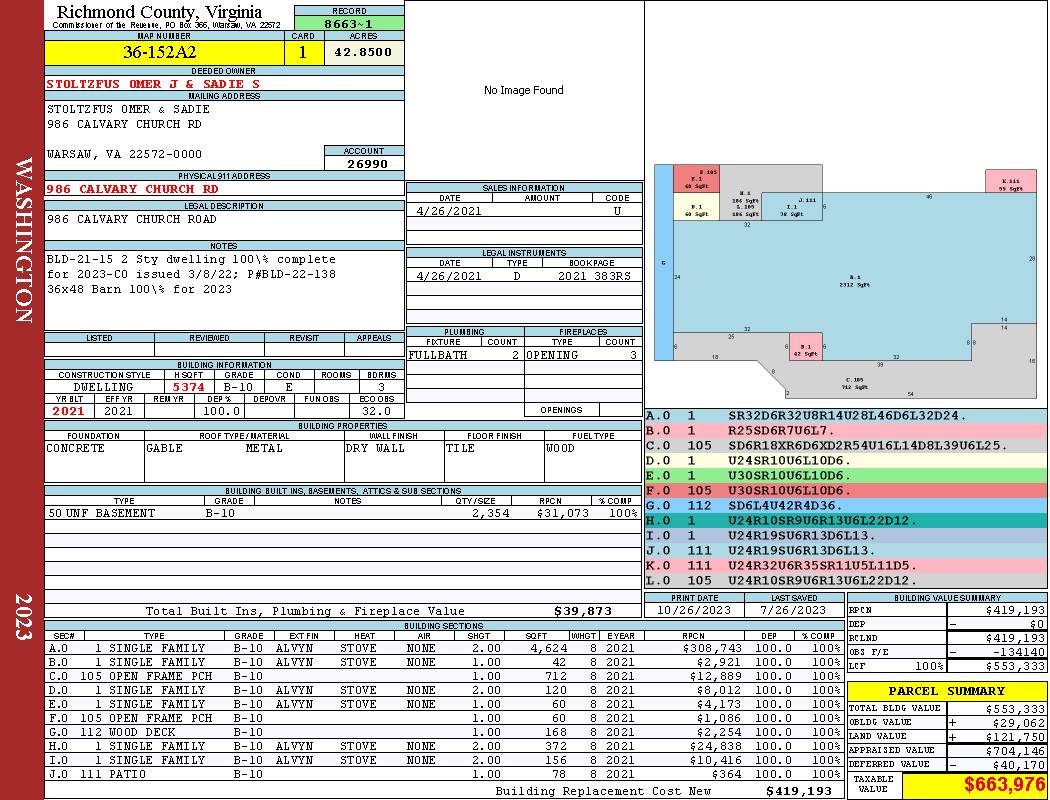This screenshot has height=800, width=1050.
Task: Select physical address 986 CALVARY CHURCH RD in red
Action: pyautogui.click(x=132, y=189)
